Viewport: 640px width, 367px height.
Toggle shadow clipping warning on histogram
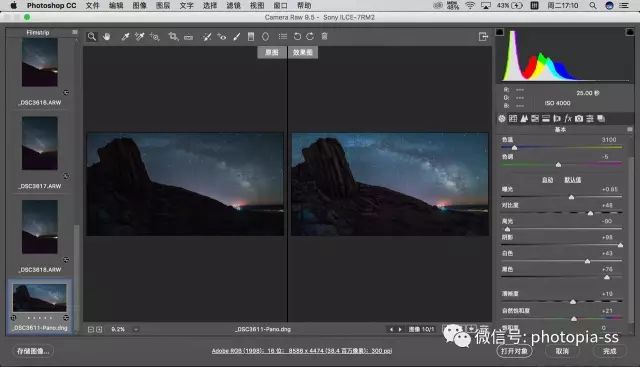coord(500,32)
